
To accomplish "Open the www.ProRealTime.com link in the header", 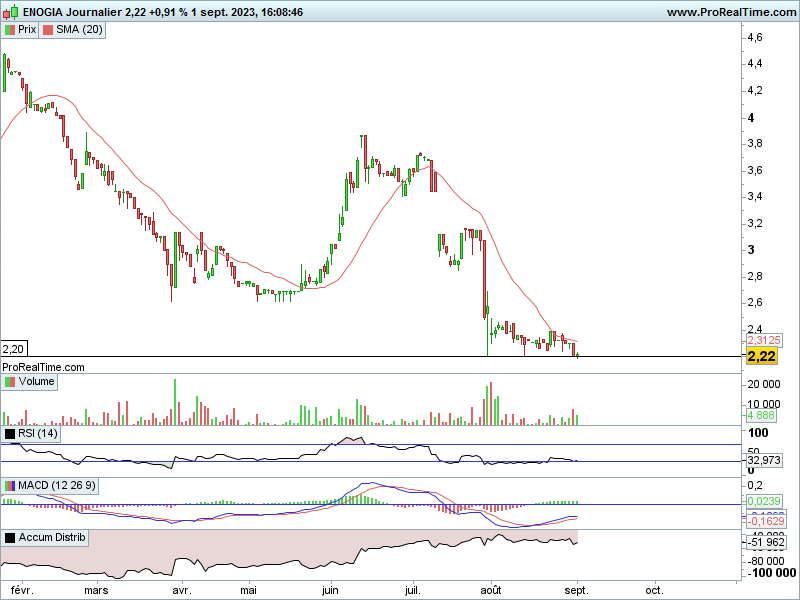I will click(731, 12).
